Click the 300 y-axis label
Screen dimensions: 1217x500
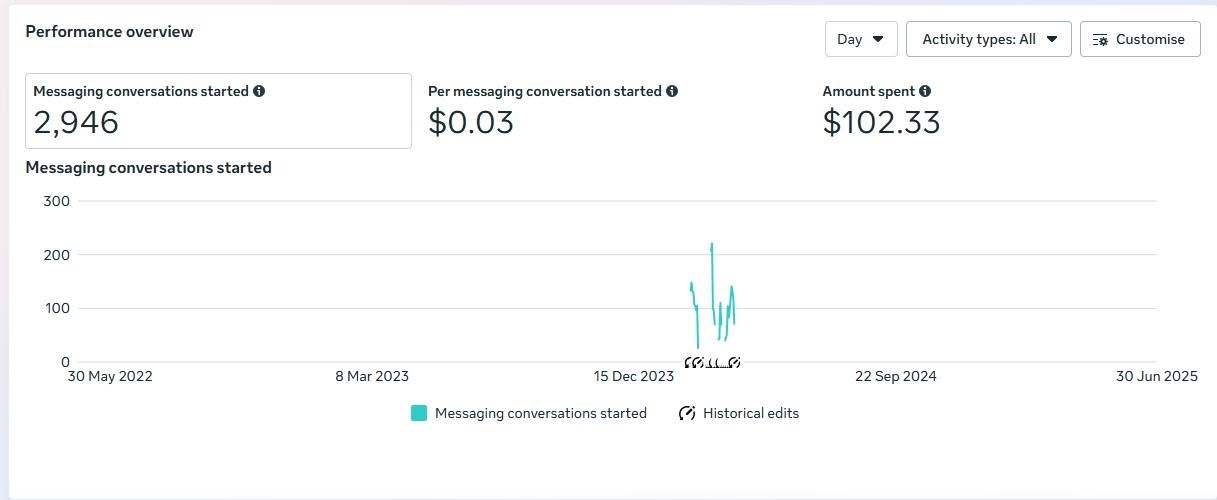click(x=57, y=201)
